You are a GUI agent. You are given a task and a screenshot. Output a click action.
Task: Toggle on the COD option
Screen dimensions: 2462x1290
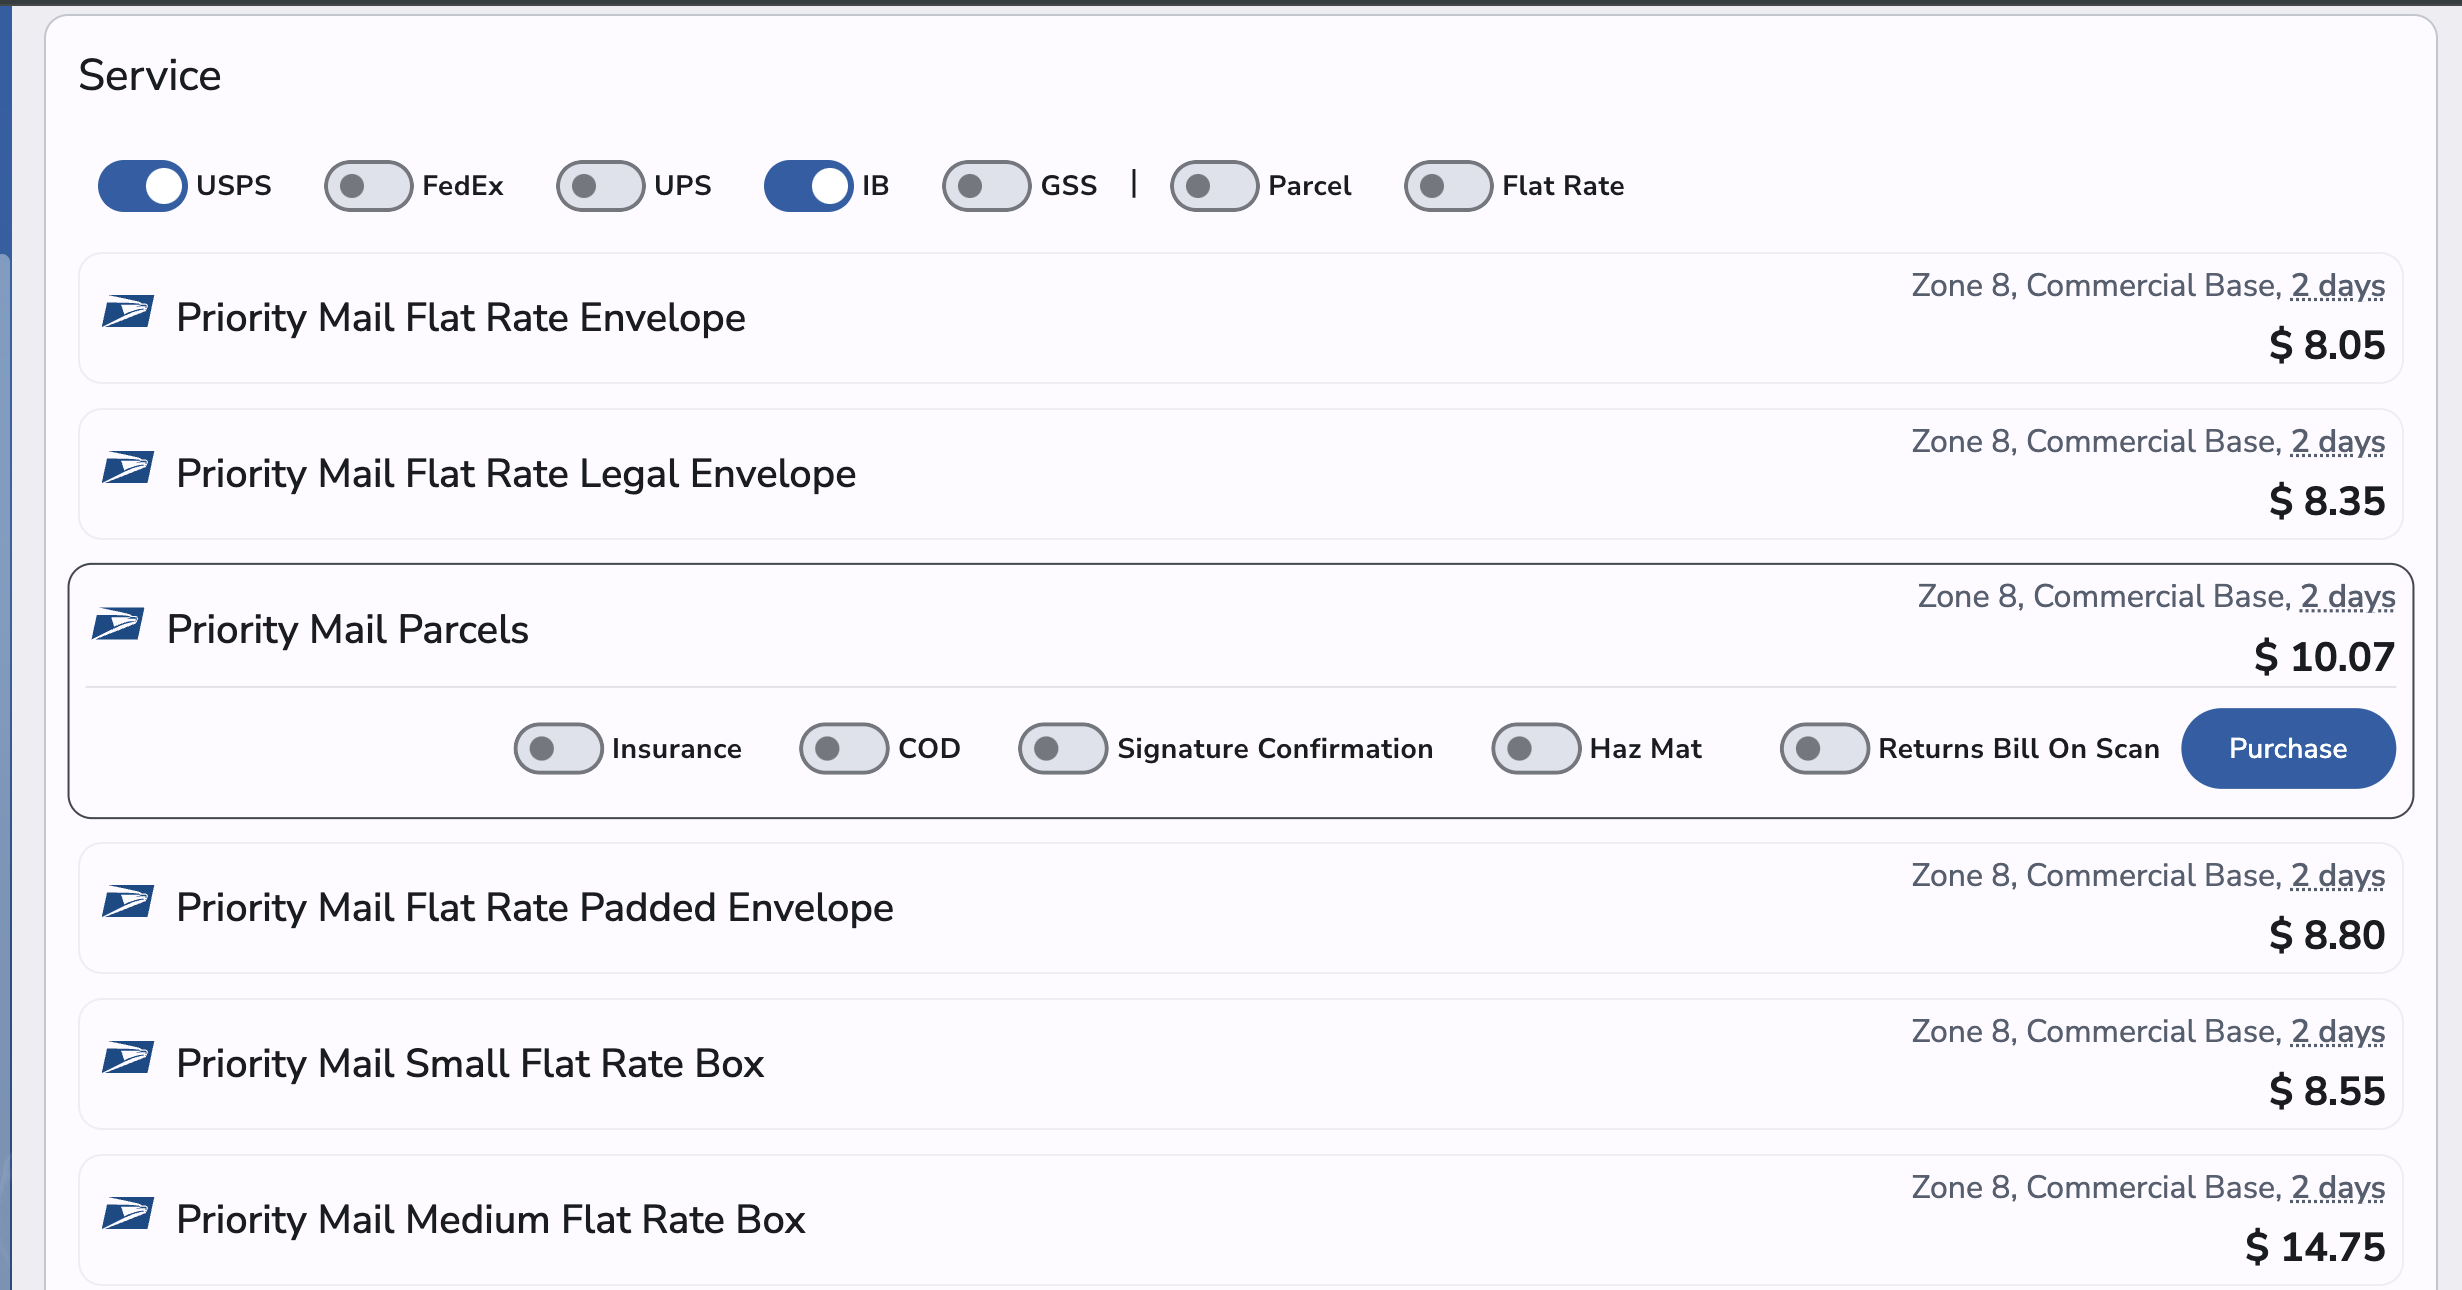(x=843, y=748)
